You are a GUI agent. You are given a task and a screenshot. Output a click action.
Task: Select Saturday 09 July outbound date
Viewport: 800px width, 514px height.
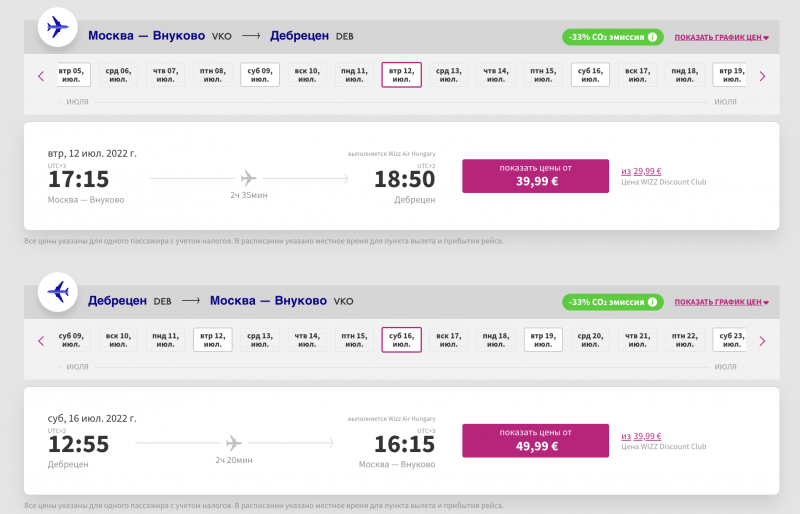(260, 75)
